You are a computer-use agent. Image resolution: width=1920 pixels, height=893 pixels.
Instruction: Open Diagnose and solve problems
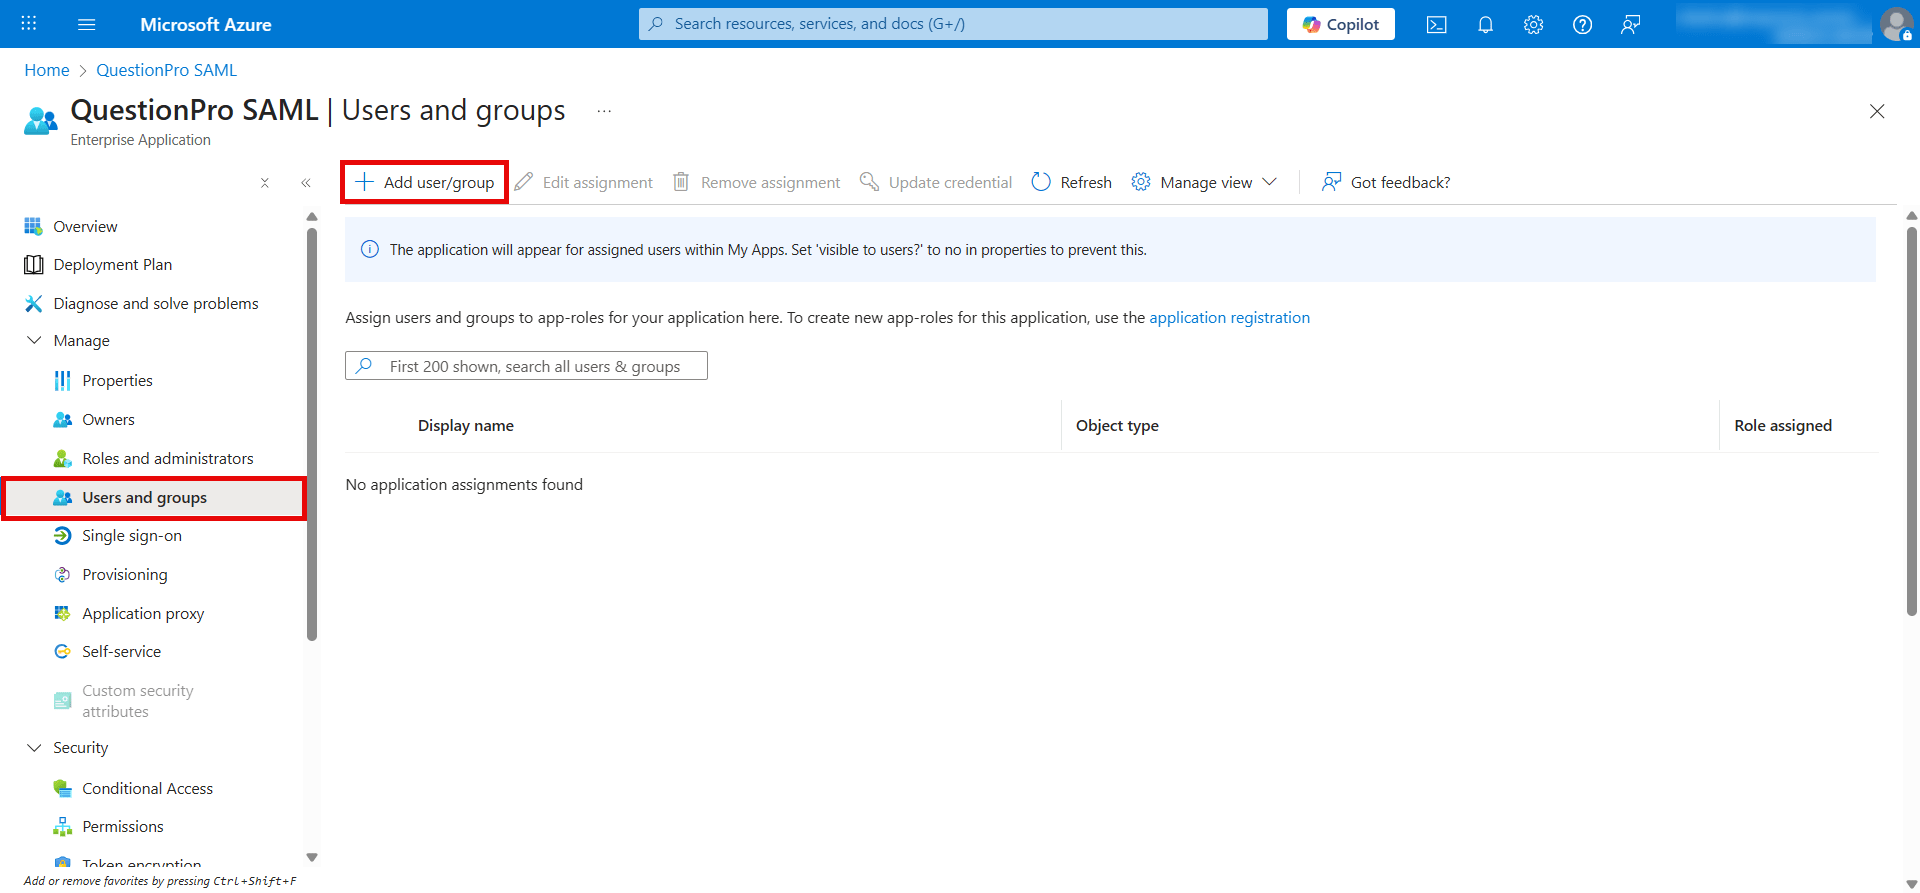(155, 304)
